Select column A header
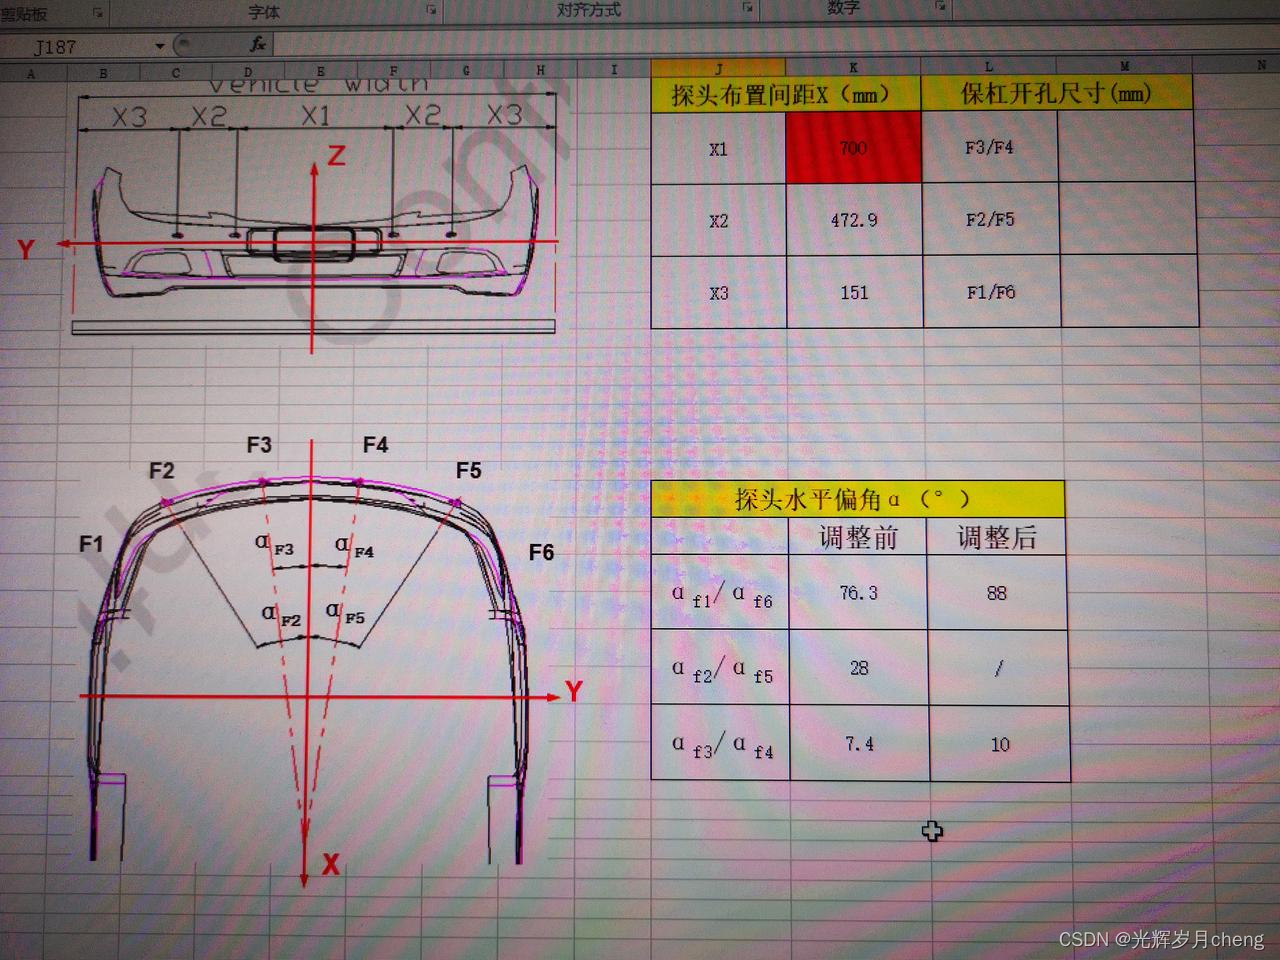Screen dimensions: 1280x960 32,73
